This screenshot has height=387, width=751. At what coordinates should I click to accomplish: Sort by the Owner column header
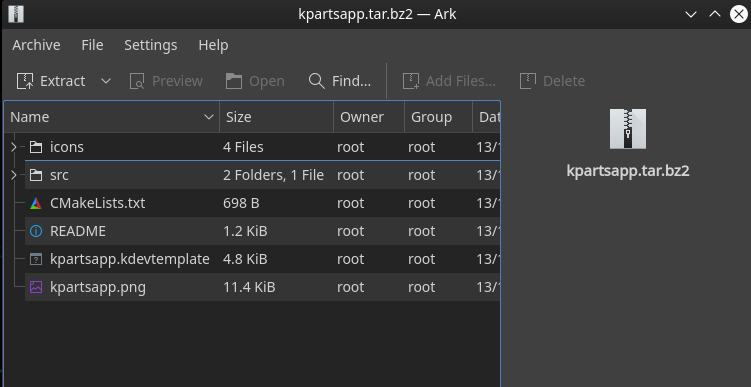point(369,117)
